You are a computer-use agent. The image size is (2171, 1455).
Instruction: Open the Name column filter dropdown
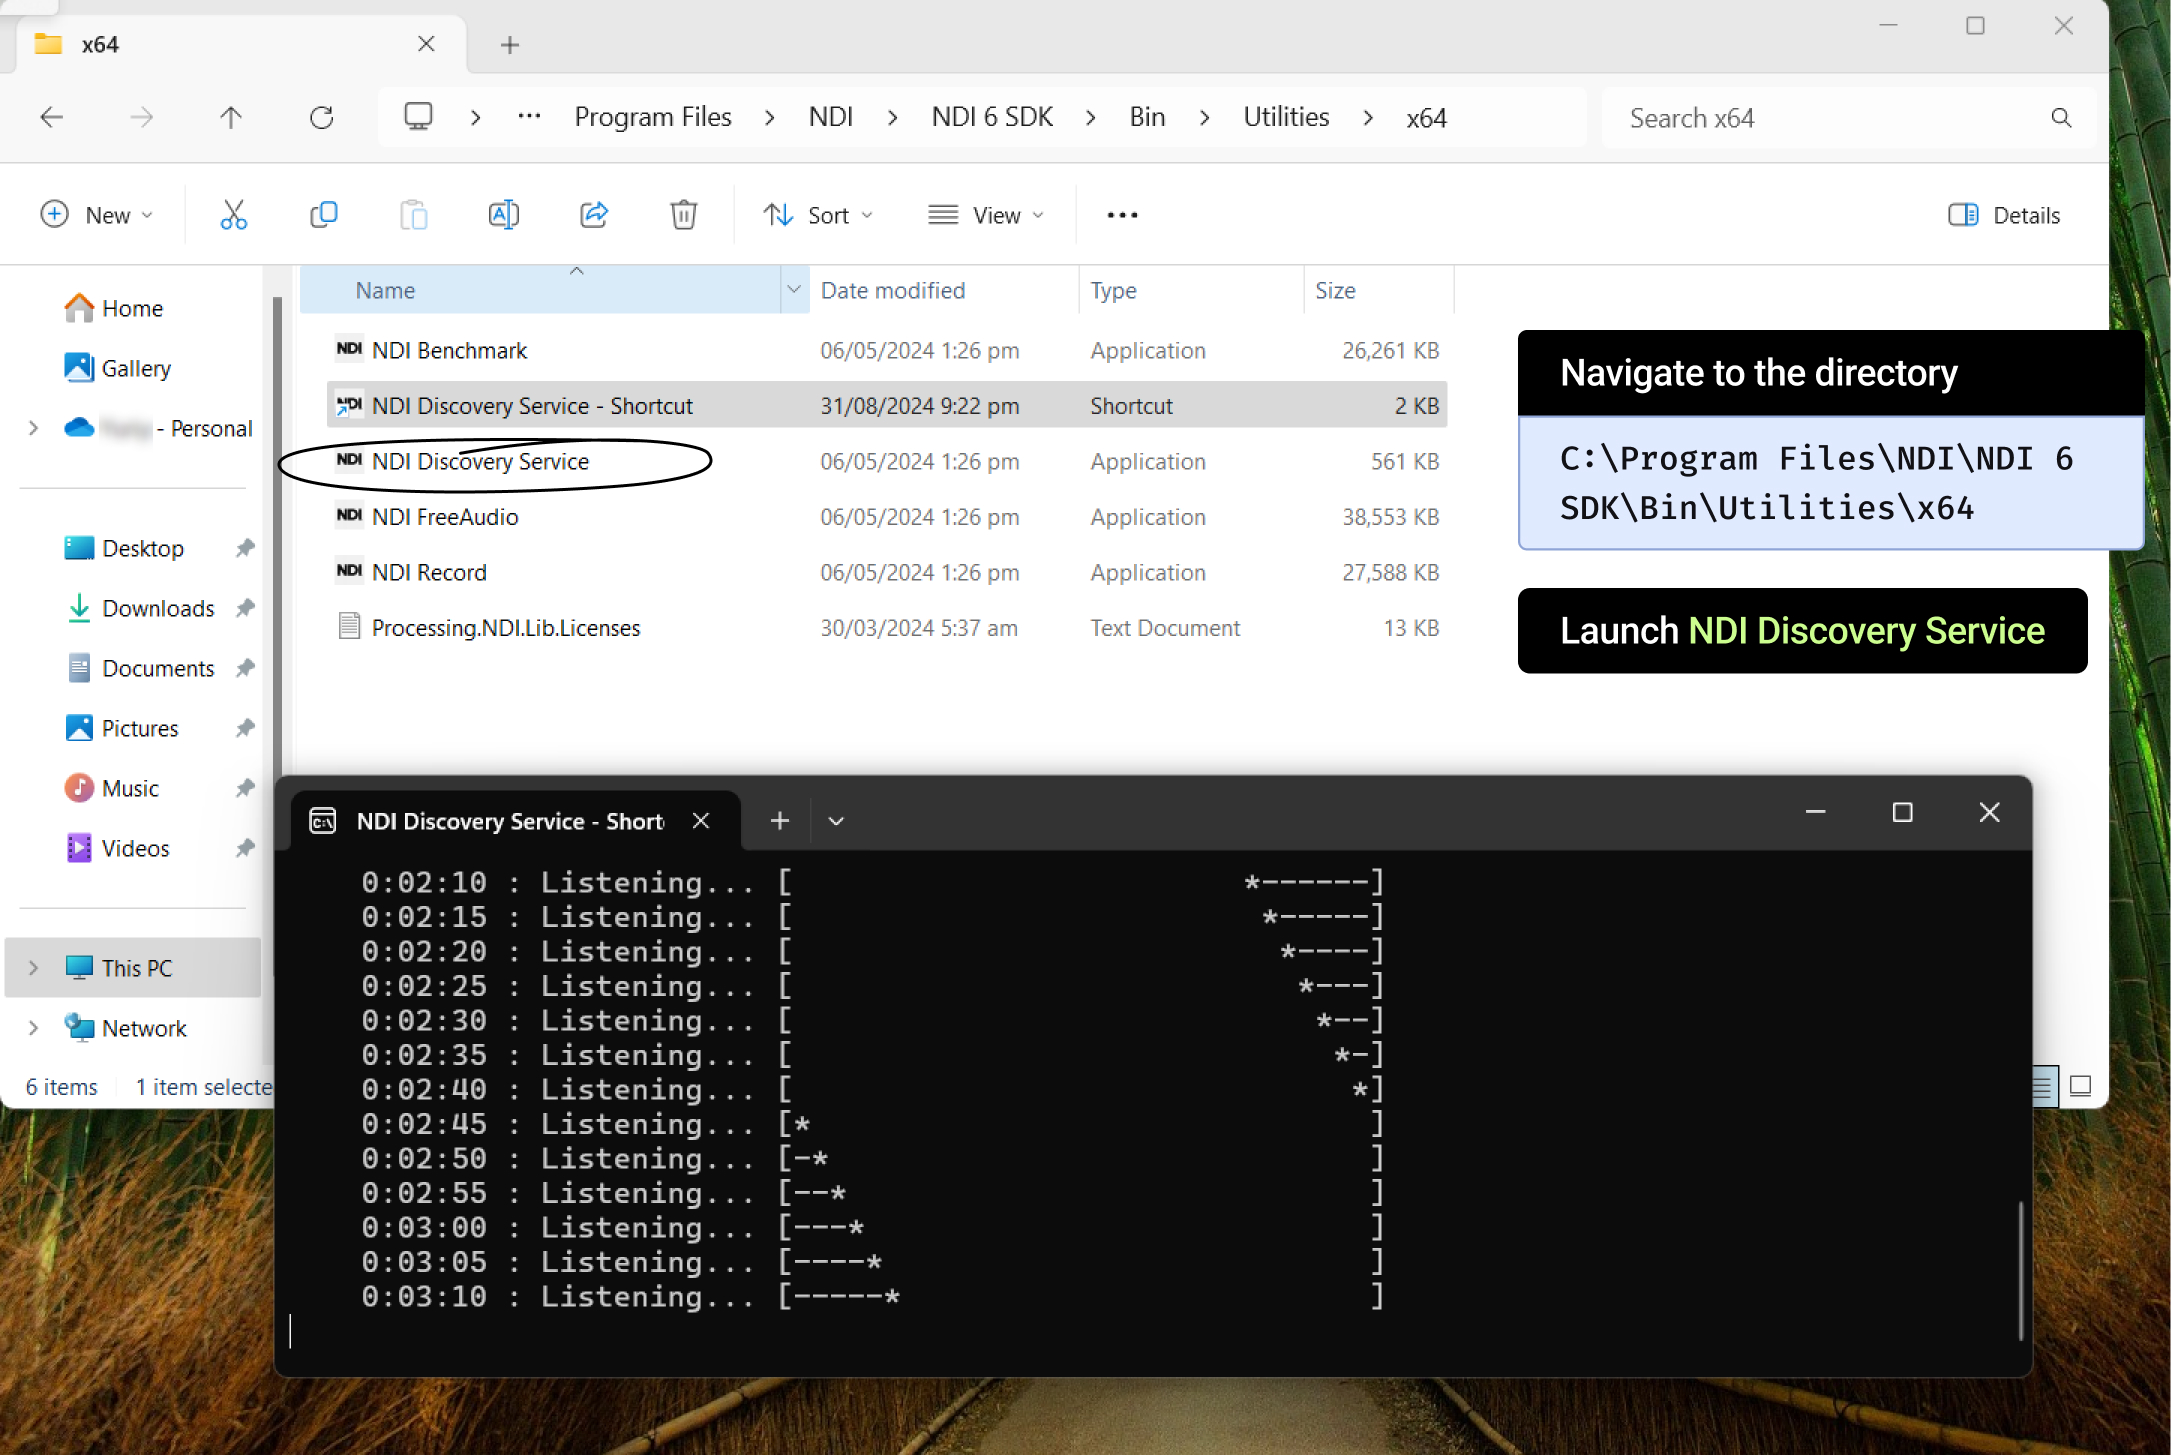click(x=794, y=289)
